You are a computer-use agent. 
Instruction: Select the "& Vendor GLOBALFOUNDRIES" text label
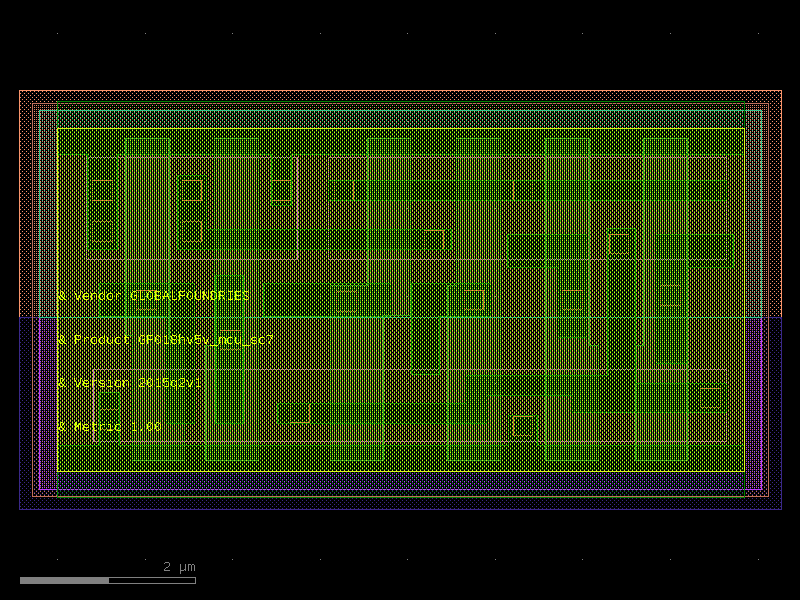(x=154, y=296)
